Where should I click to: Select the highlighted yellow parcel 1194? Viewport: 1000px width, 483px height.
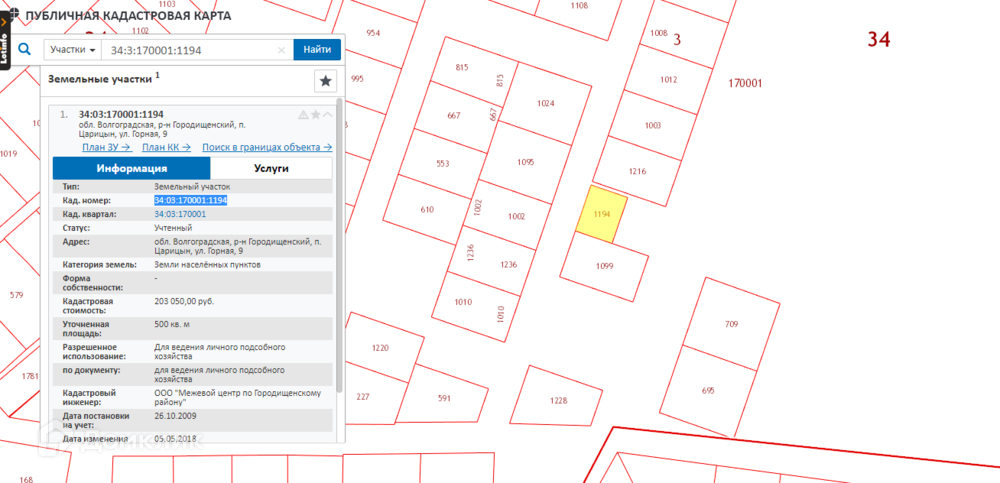pos(601,214)
